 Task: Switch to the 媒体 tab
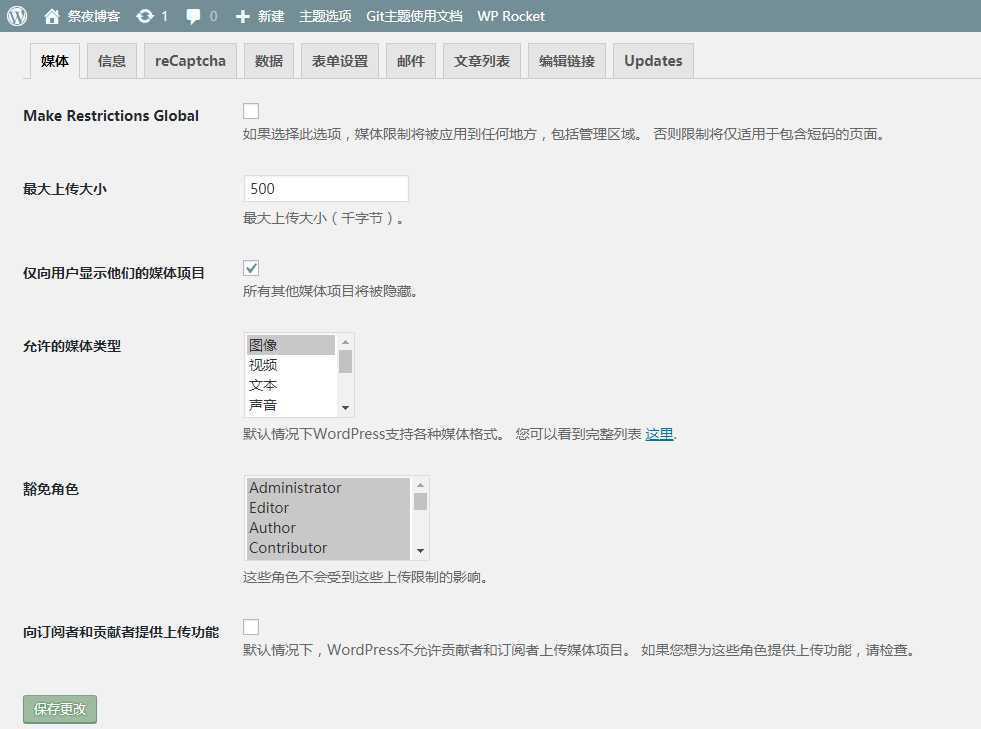pyautogui.click(x=54, y=61)
